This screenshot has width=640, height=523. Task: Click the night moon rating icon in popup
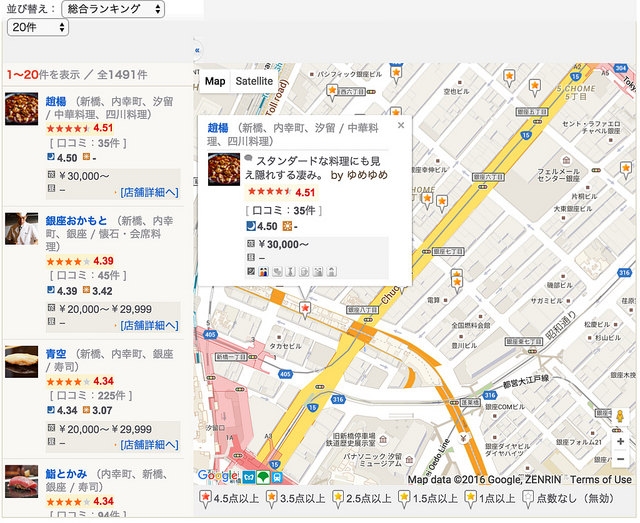point(251,226)
